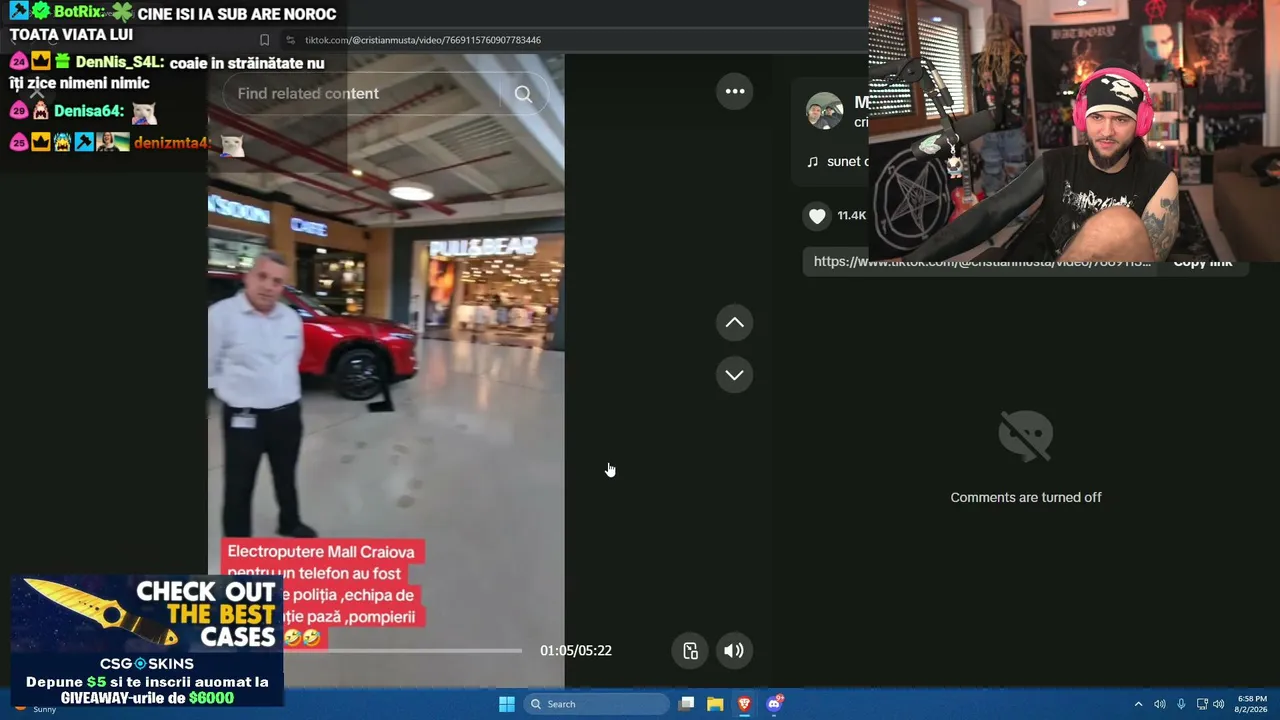Open site settings icon in address bar
Viewport: 1280px width, 720px height.
[290, 40]
